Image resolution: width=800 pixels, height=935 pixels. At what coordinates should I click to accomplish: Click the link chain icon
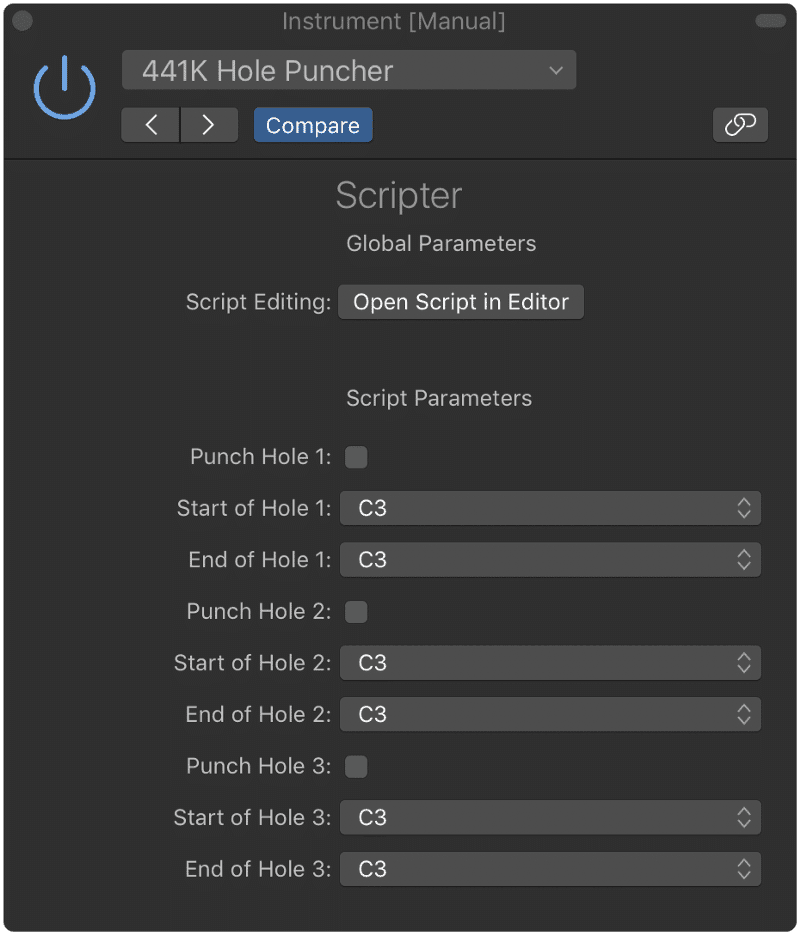pyautogui.click(x=740, y=125)
